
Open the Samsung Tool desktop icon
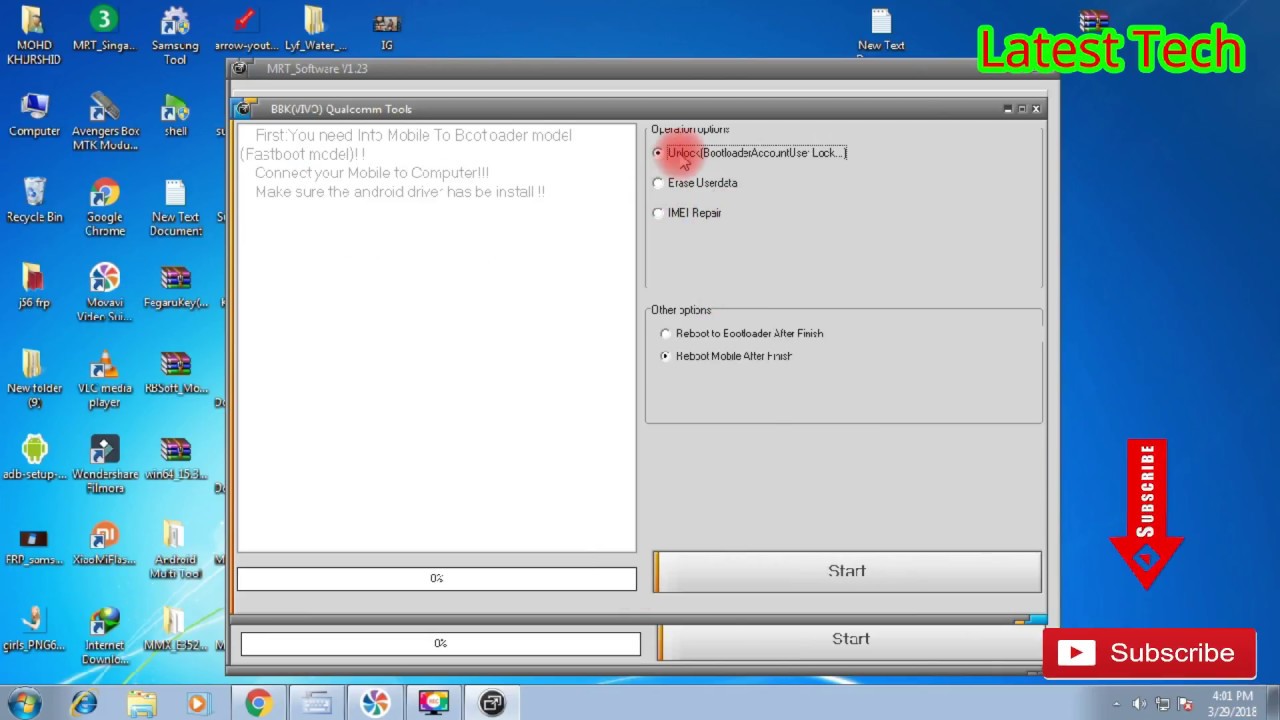tap(175, 36)
